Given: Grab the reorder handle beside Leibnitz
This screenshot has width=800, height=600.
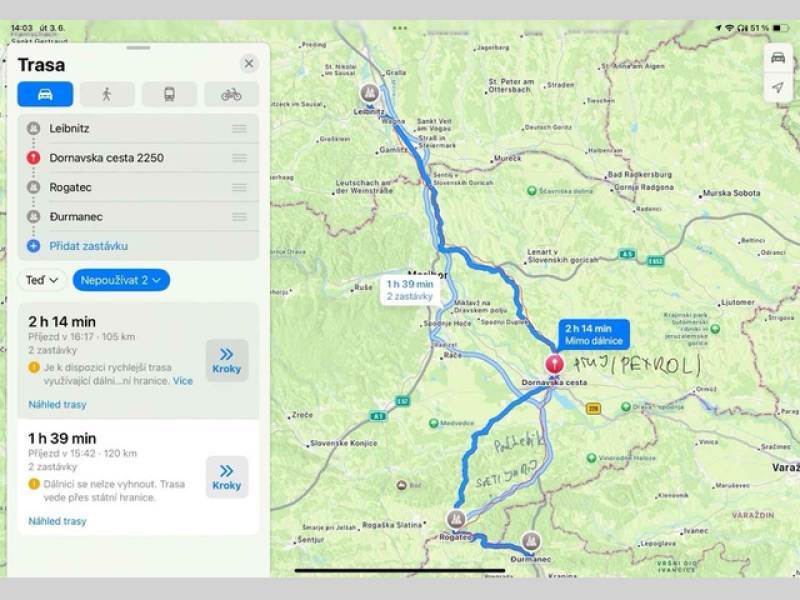Looking at the screenshot, I should 239,129.
